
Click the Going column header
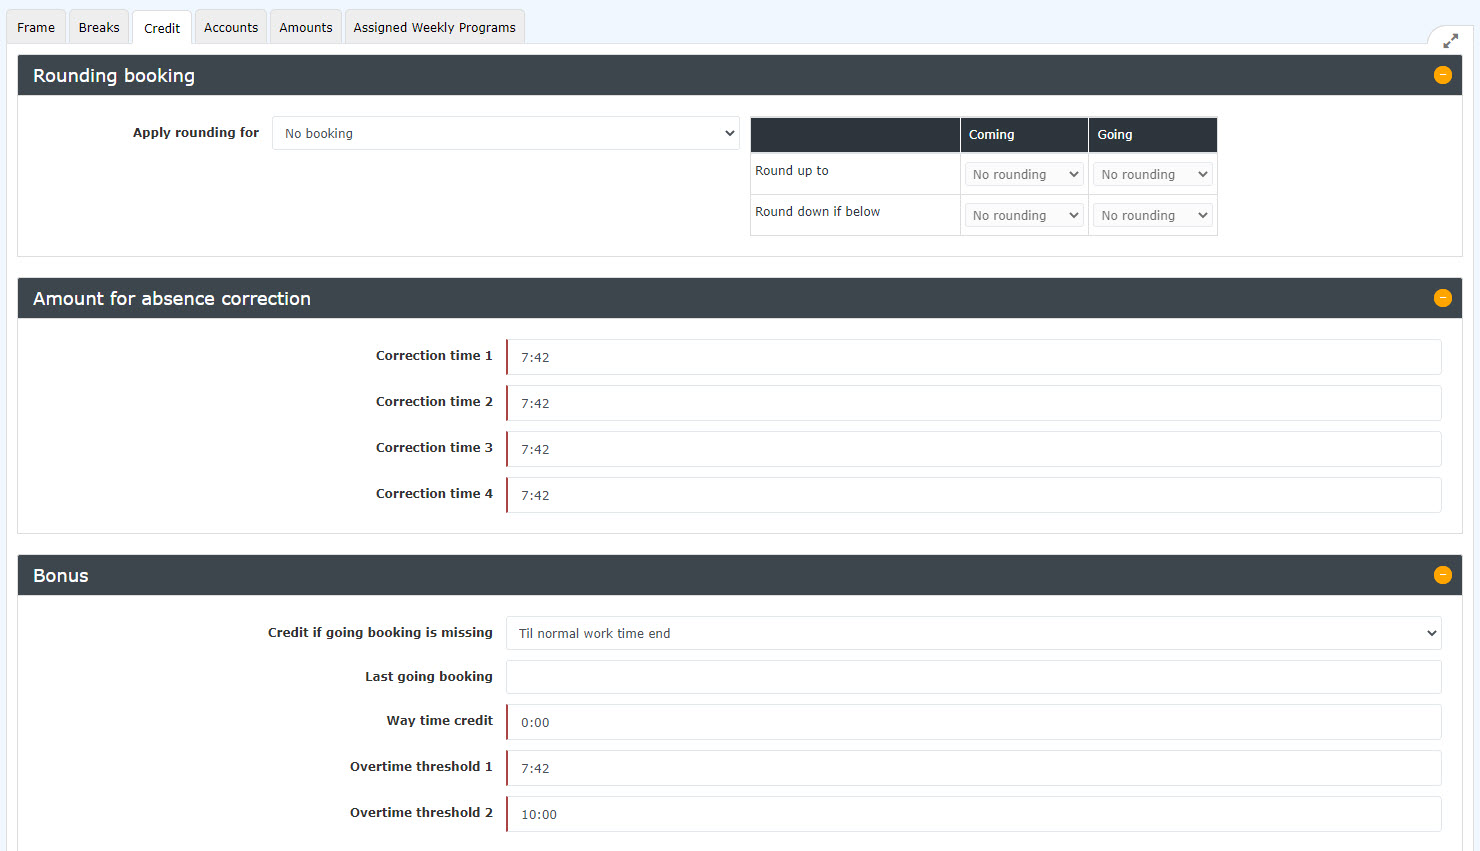click(1153, 135)
